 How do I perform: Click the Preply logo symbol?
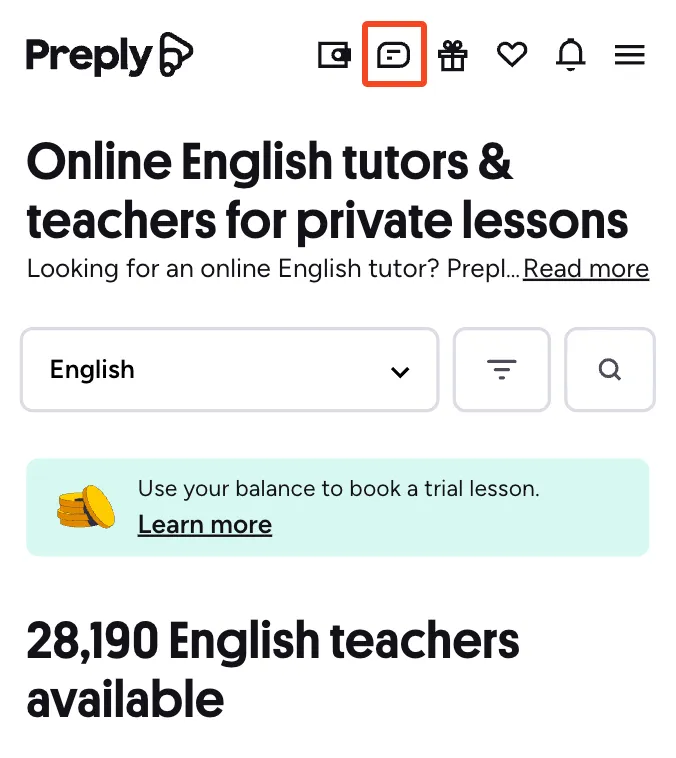pos(174,55)
